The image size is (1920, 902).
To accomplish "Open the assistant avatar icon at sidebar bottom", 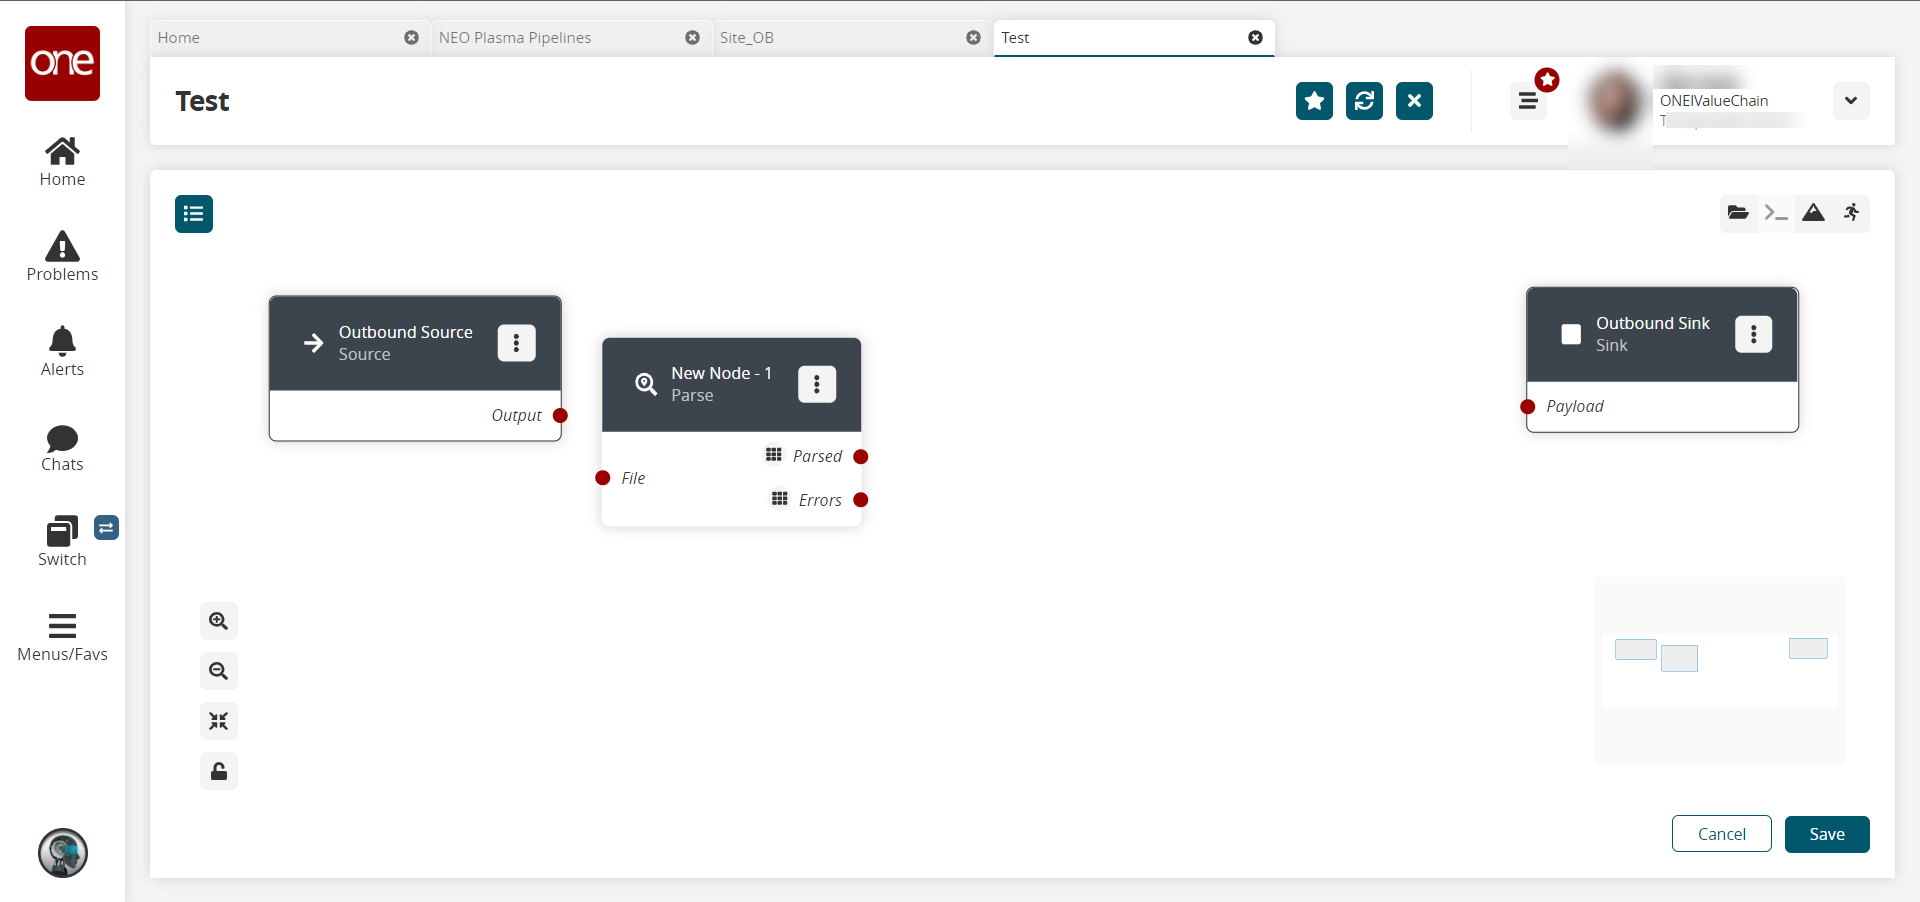I will (63, 853).
